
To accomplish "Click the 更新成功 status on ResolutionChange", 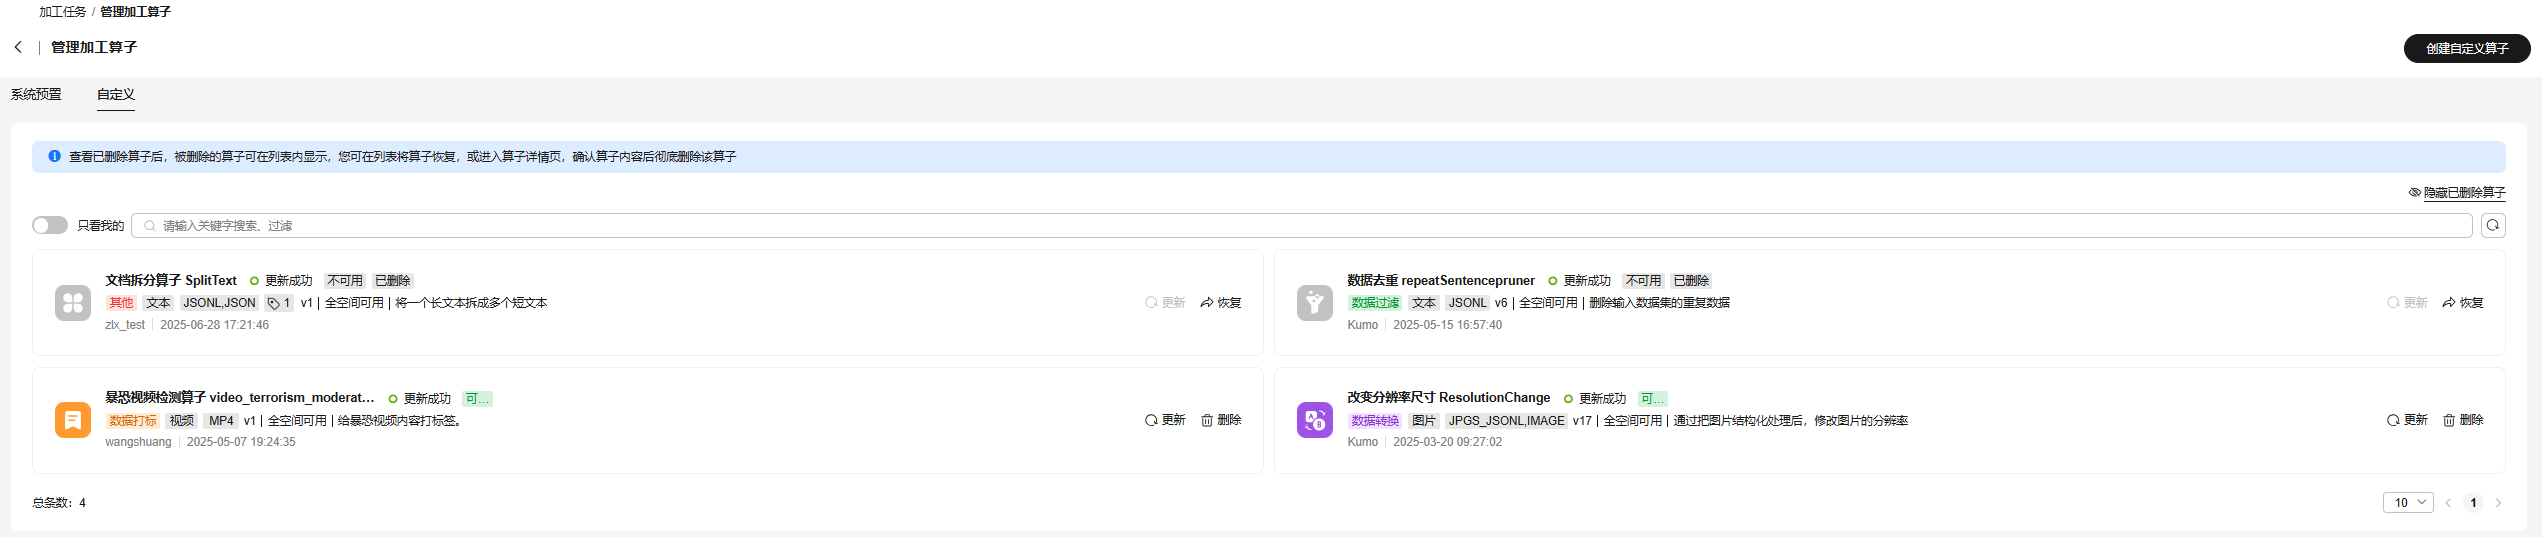I will tap(1595, 399).
